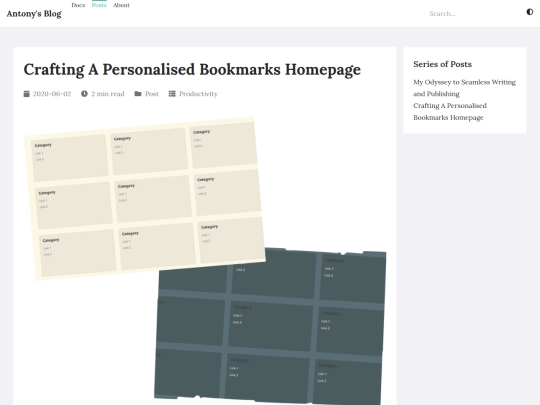The image size is (540, 405).
Task: Open the Productivity series link
Action: coord(198,94)
